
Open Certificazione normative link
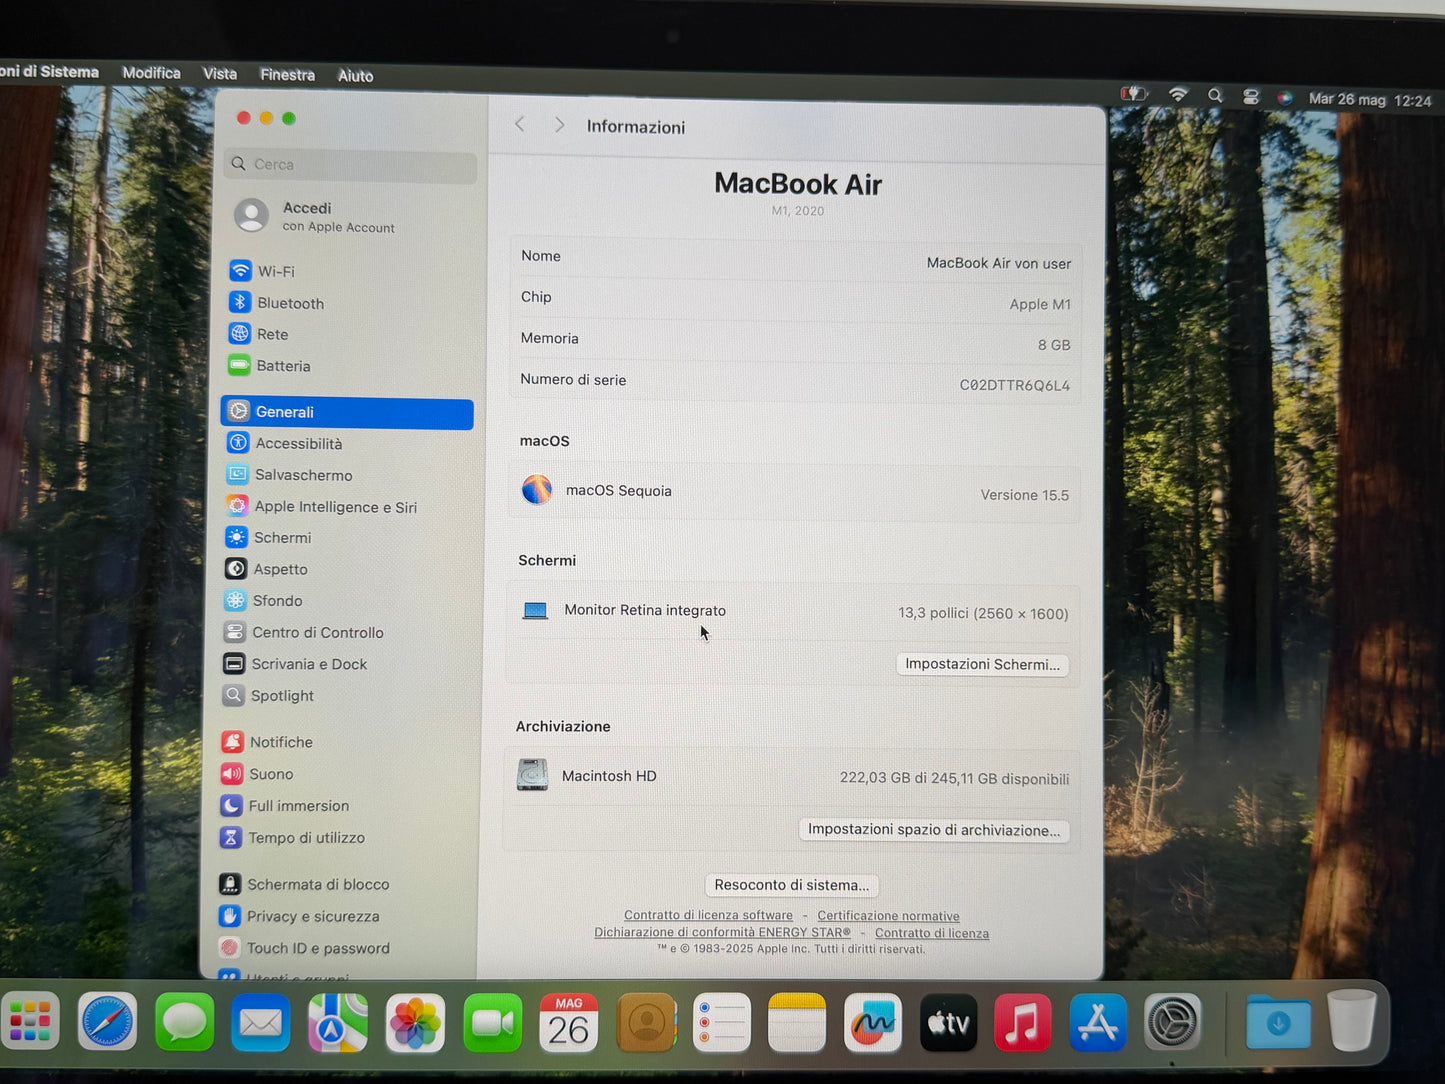tap(888, 916)
